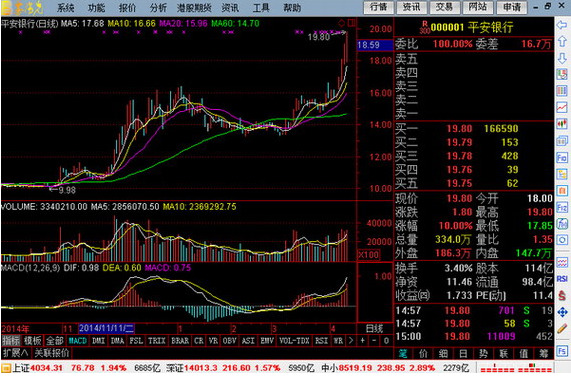The image size is (571, 377).
Task: Click the 2014/11/11 date marker on timeline
Action: click(106, 329)
